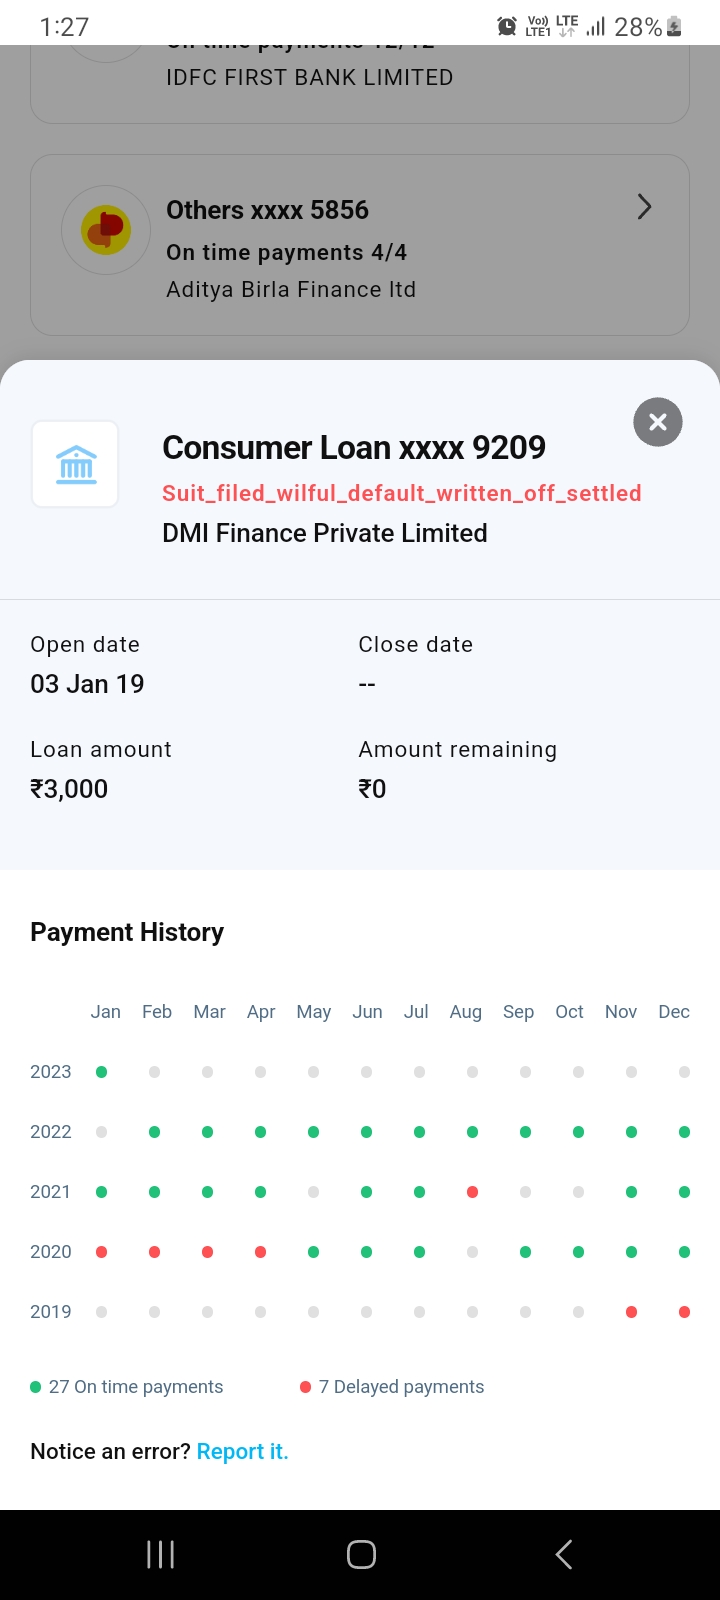The height and width of the screenshot is (1600, 720).
Task: Tap the 27 On time payments legend
Action: 127,1387
